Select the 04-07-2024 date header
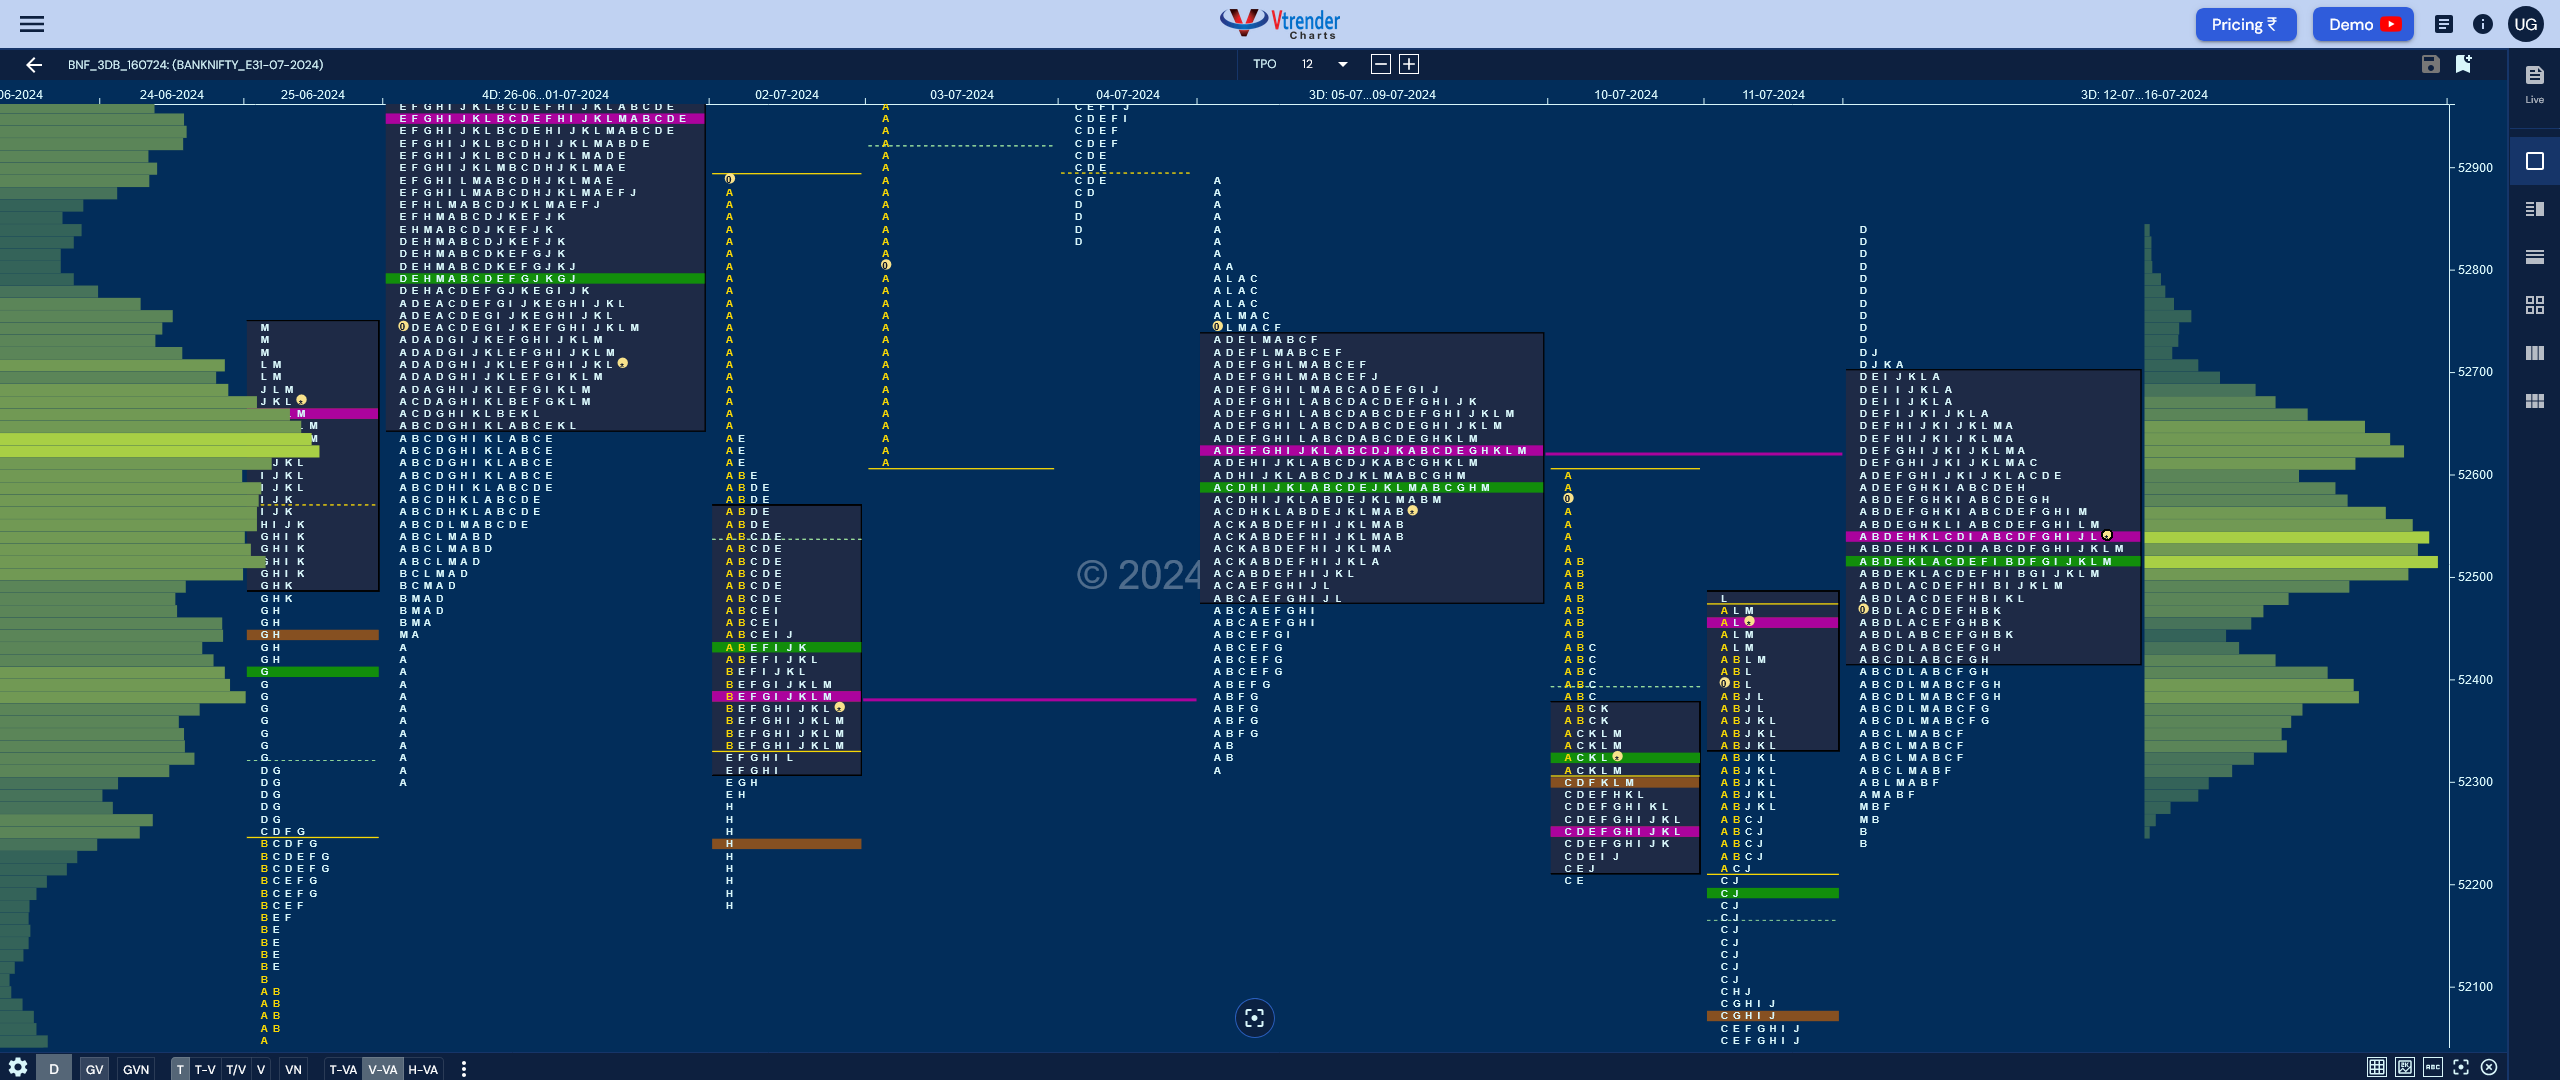The image size is (2560, 1080). click(x=1127, y=95)
